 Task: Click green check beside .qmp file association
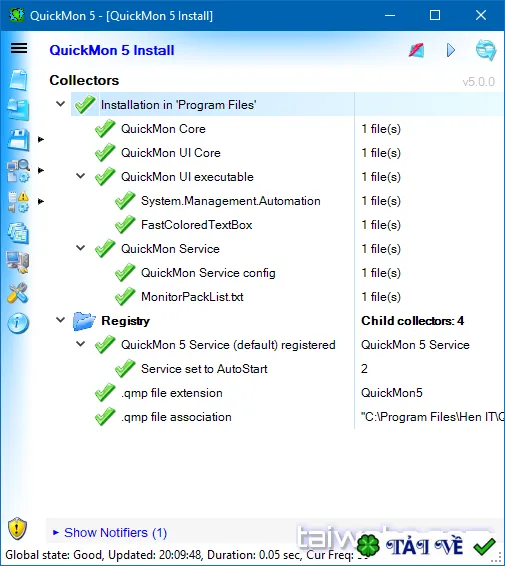tap(105, 417)
